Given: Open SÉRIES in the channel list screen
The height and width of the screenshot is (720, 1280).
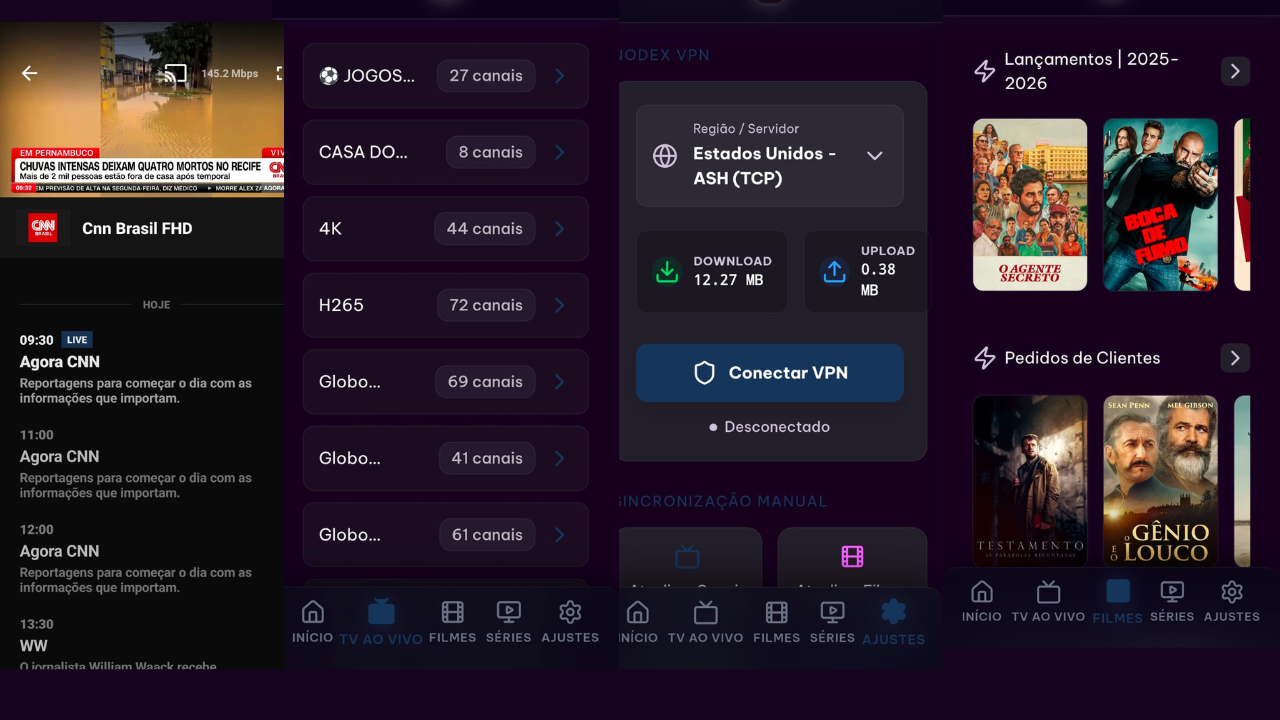Looking at the screenshot, I should 508,621.
